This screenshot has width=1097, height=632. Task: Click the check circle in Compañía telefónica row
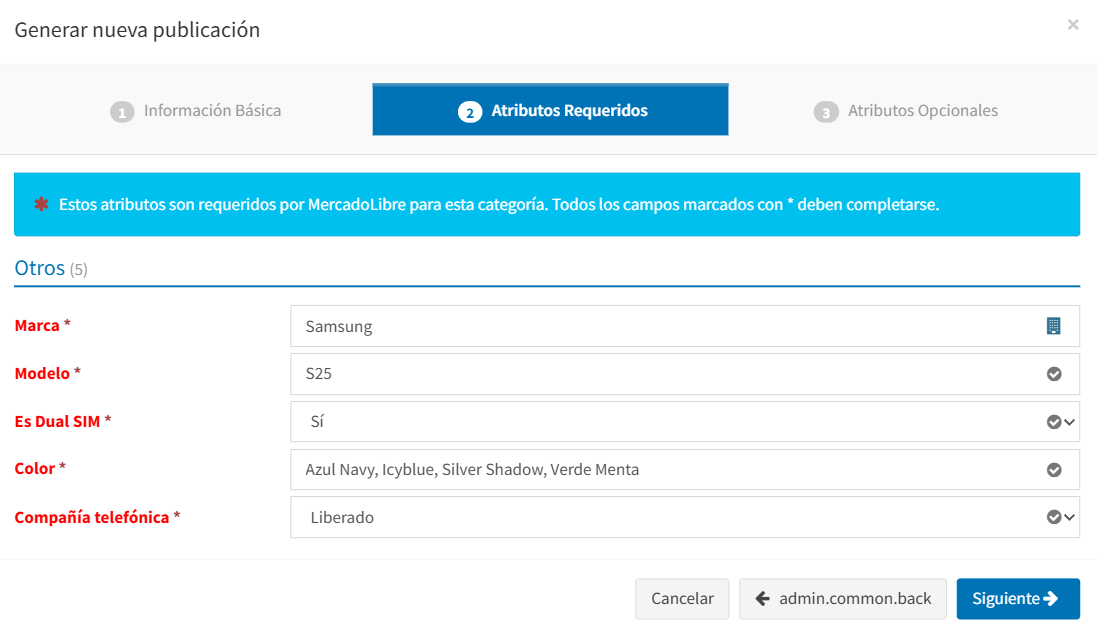tap(1053, 517)
